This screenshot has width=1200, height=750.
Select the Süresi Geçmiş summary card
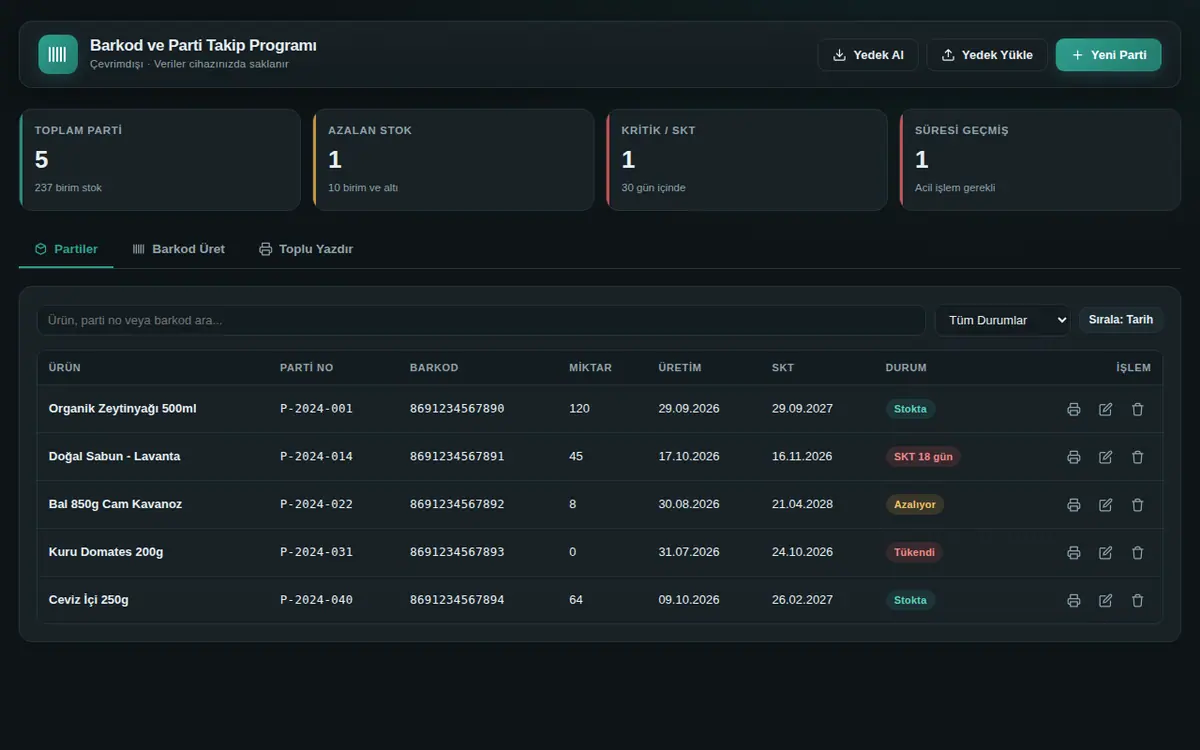tap(1040, 160)
